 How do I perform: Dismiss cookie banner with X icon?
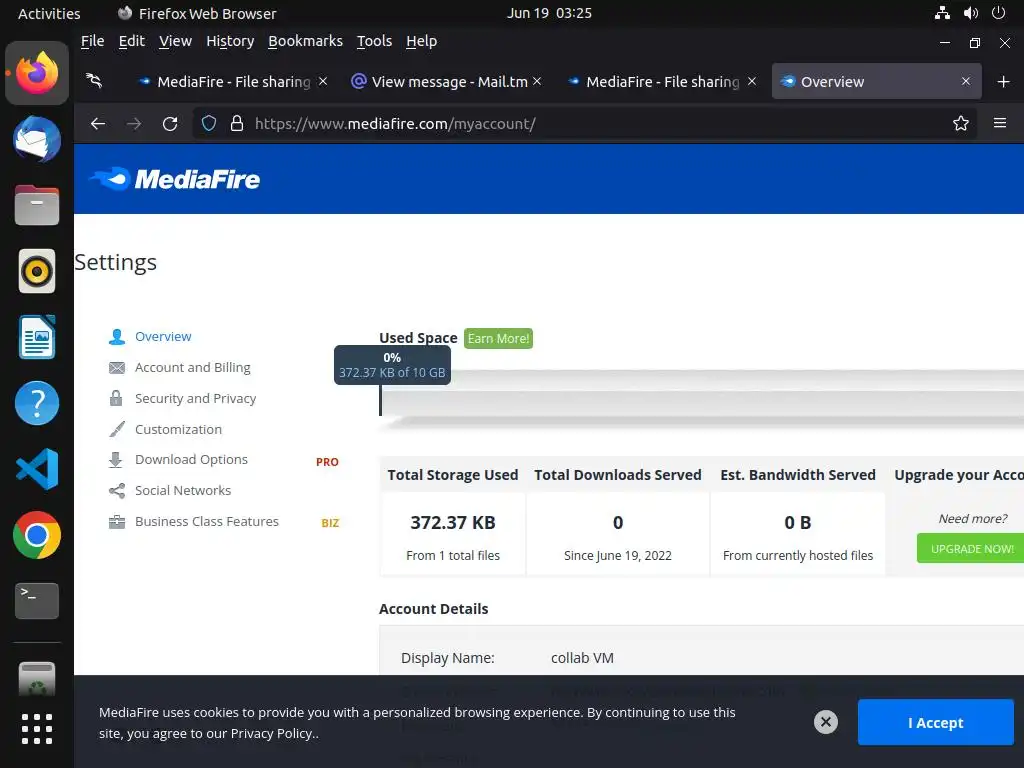(x=825, y=722)
